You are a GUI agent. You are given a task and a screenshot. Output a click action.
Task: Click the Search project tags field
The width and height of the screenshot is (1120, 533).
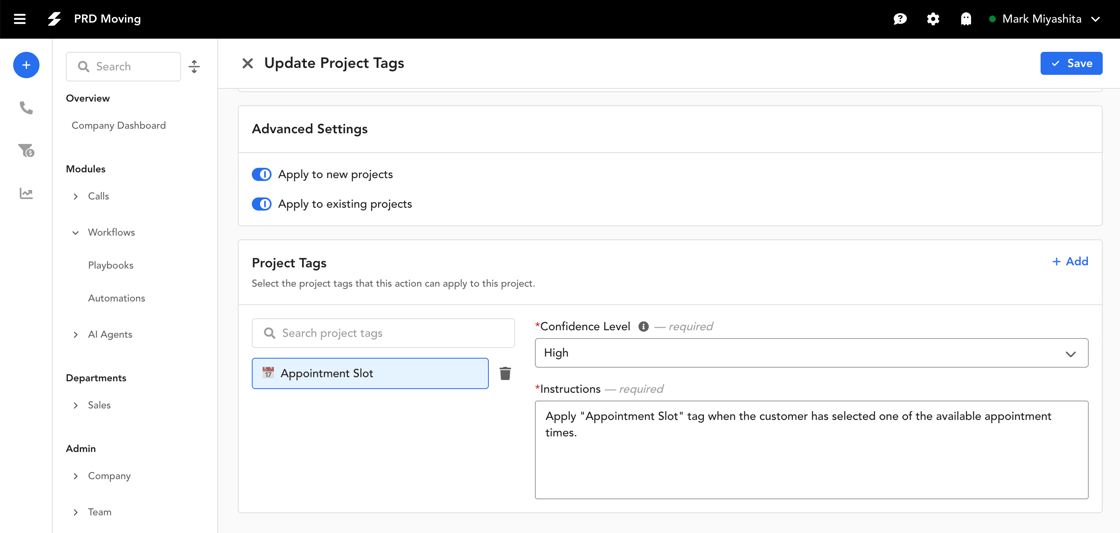[x=384, y=333]
